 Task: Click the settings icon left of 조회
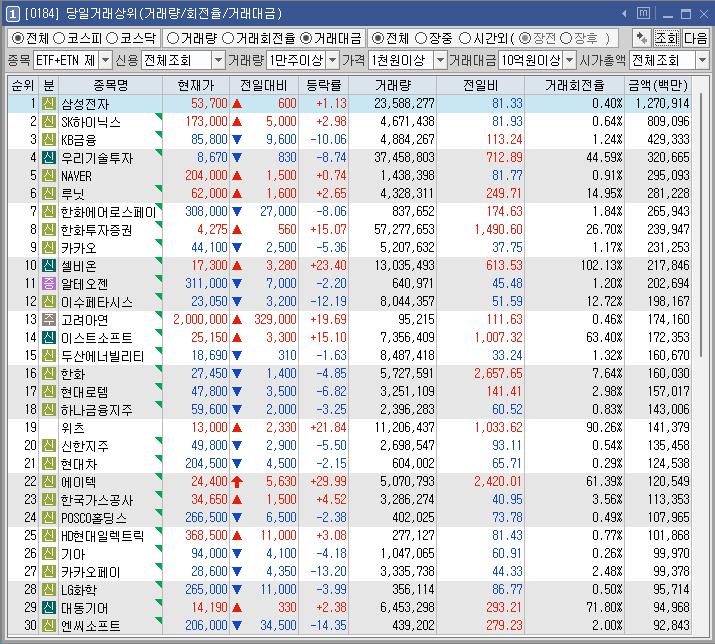(x=642, y=38)
